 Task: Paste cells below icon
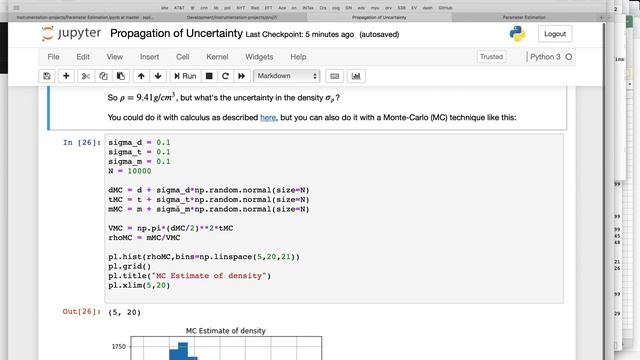(x=121, y=76)
